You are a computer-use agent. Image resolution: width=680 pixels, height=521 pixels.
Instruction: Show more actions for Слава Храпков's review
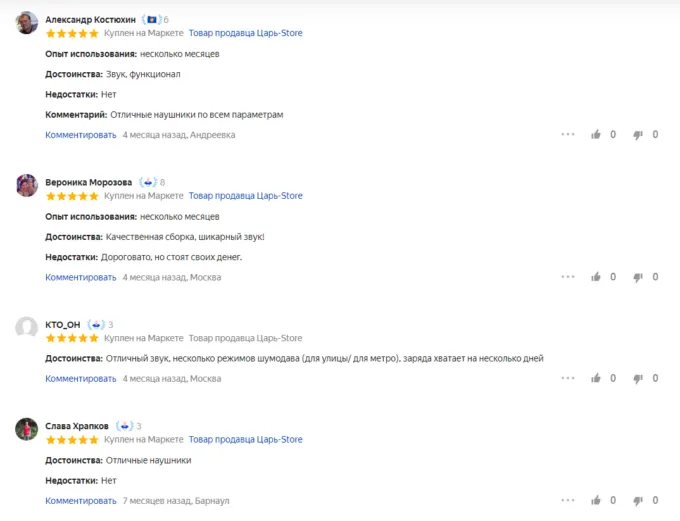(x=568, y=500)
